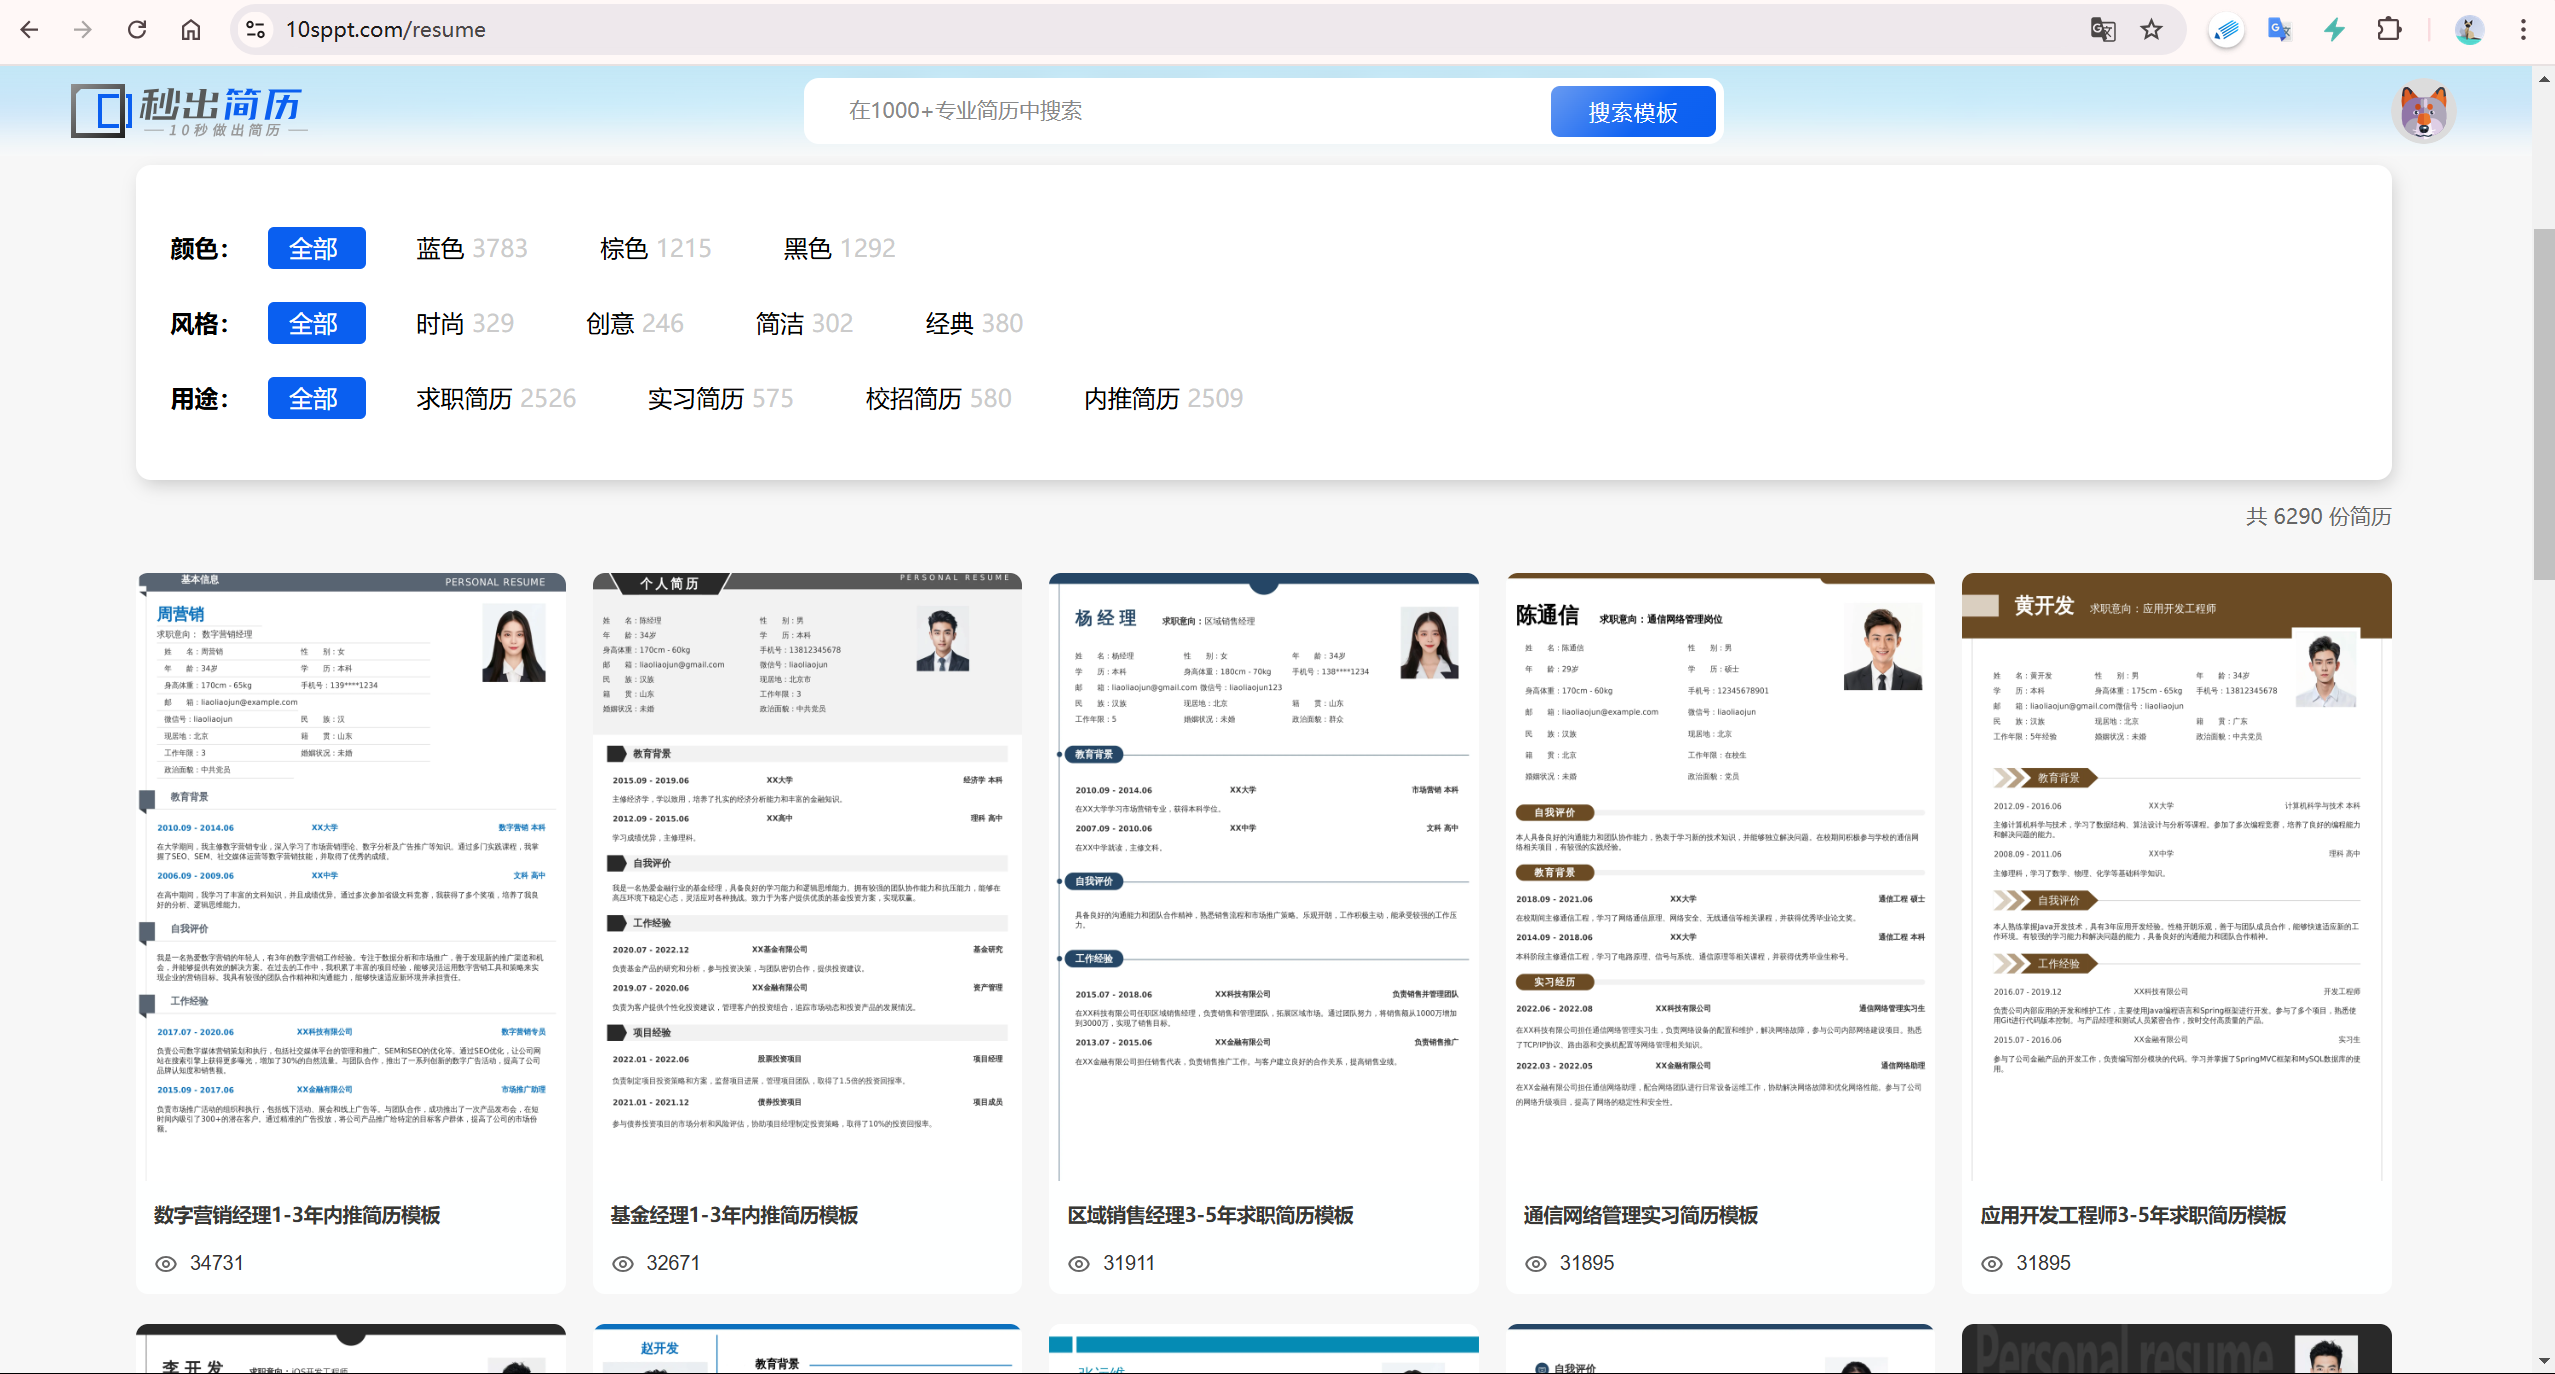
Task: Click the green lightning bolt extension icon
Action: [x=2335, y=30]
